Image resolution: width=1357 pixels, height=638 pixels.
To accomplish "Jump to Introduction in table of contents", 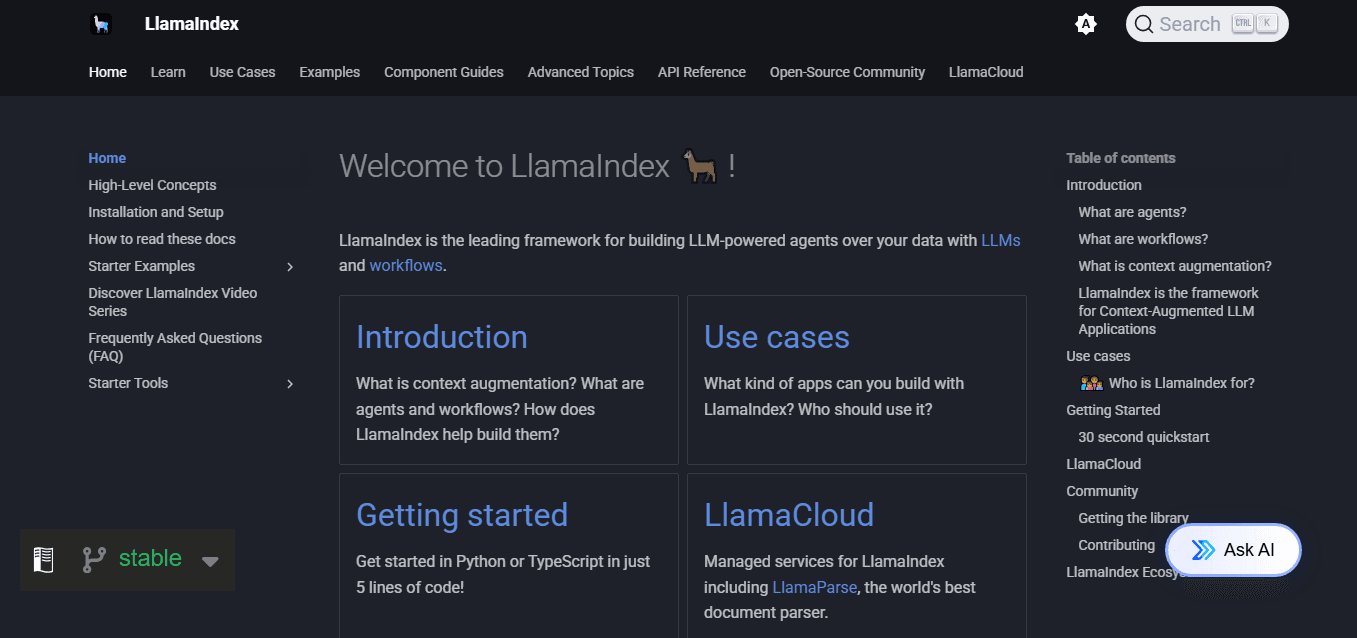I will tap(1104, 185).
